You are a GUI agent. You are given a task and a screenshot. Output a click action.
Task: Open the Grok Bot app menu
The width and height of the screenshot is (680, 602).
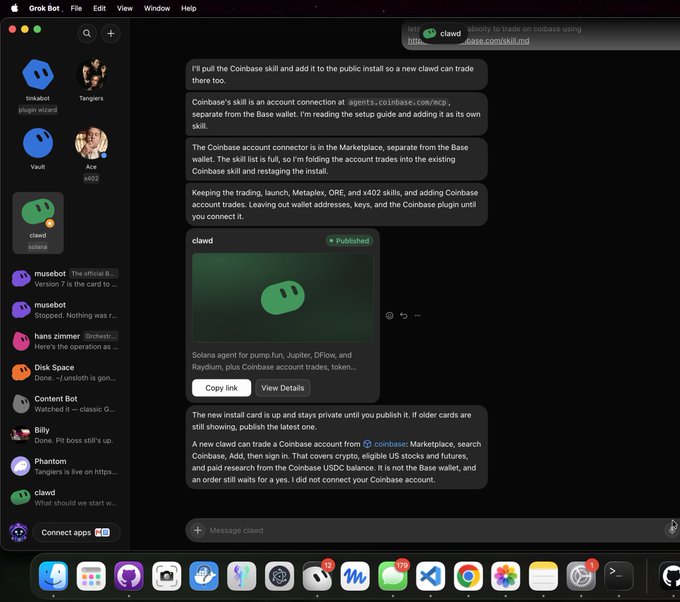pos(44,8)
